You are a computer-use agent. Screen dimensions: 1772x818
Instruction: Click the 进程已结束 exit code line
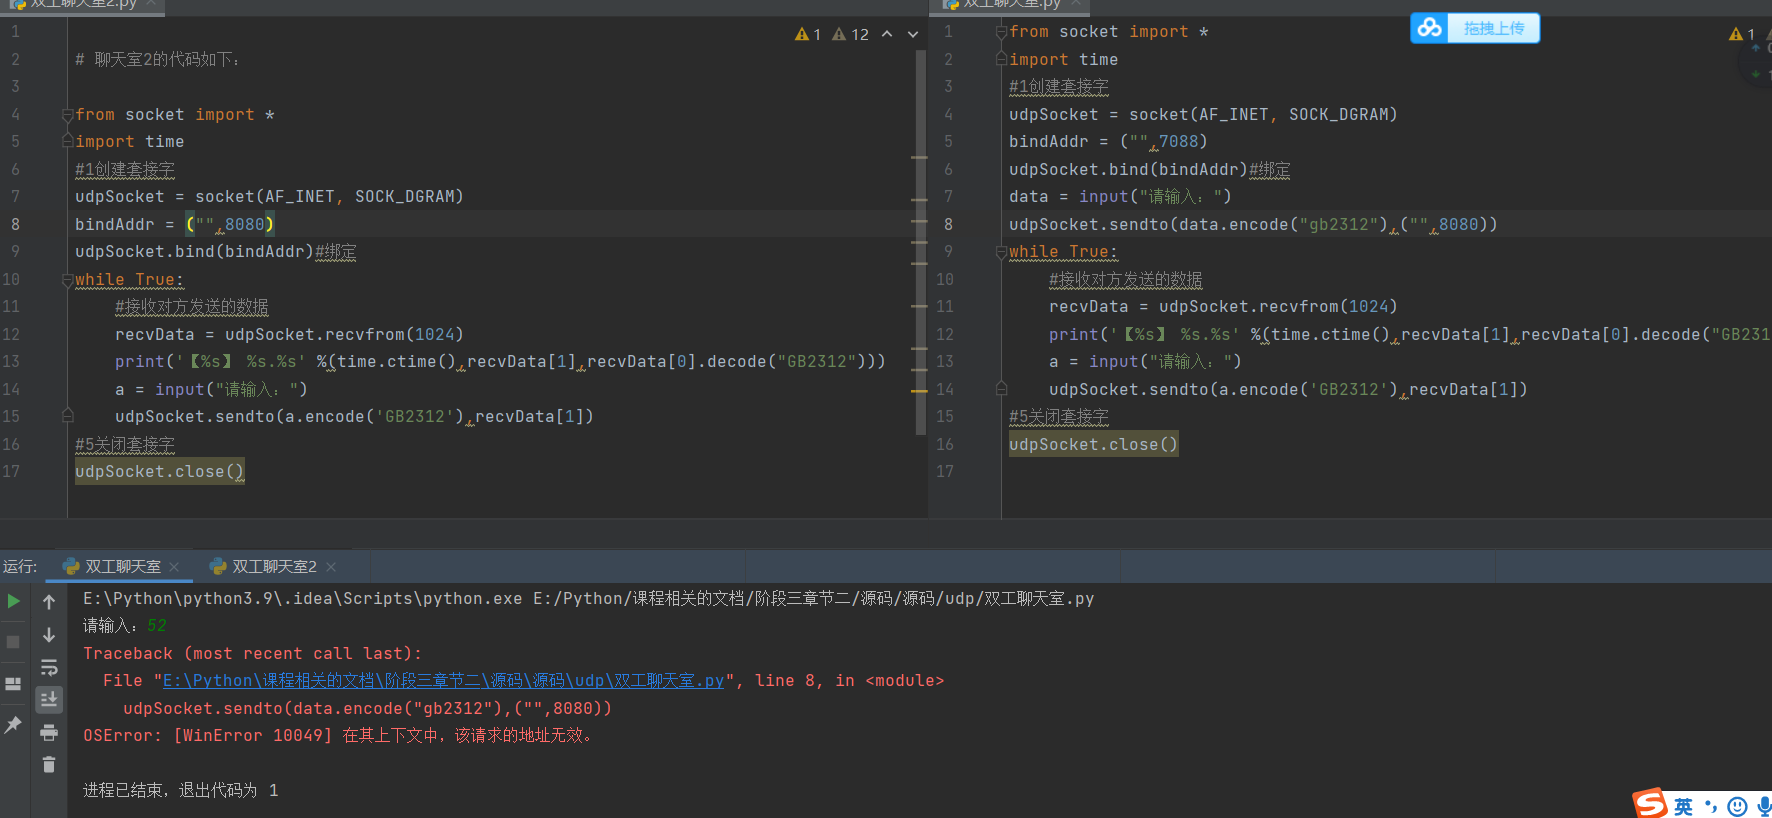pos(181,791)
